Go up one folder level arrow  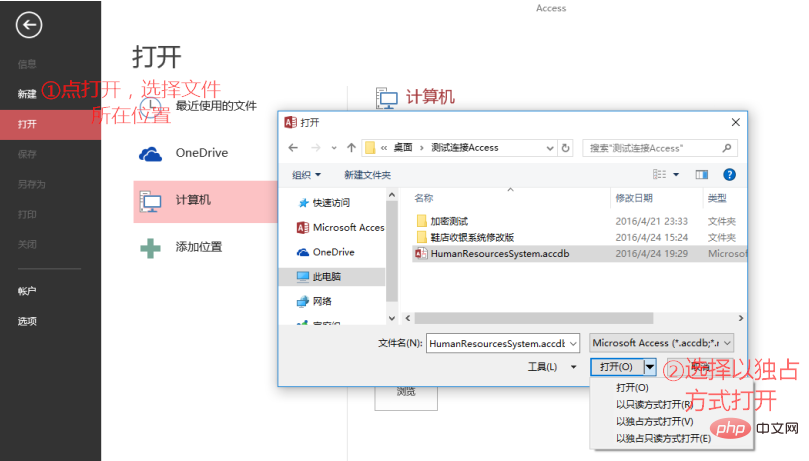(x=351, y=148)
